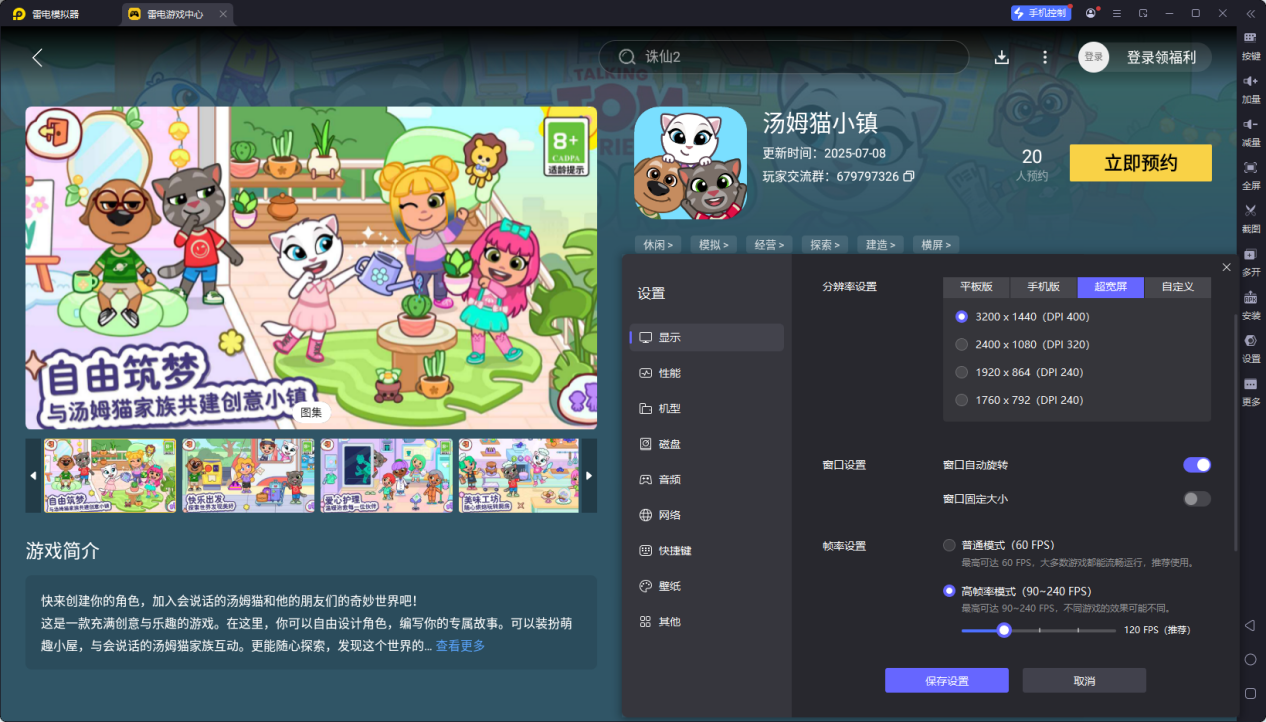Image resolution: width=1266 pixels, height=722 pixels.
Task: Close the 设置 settings dialog
Action: (1226, 267)
